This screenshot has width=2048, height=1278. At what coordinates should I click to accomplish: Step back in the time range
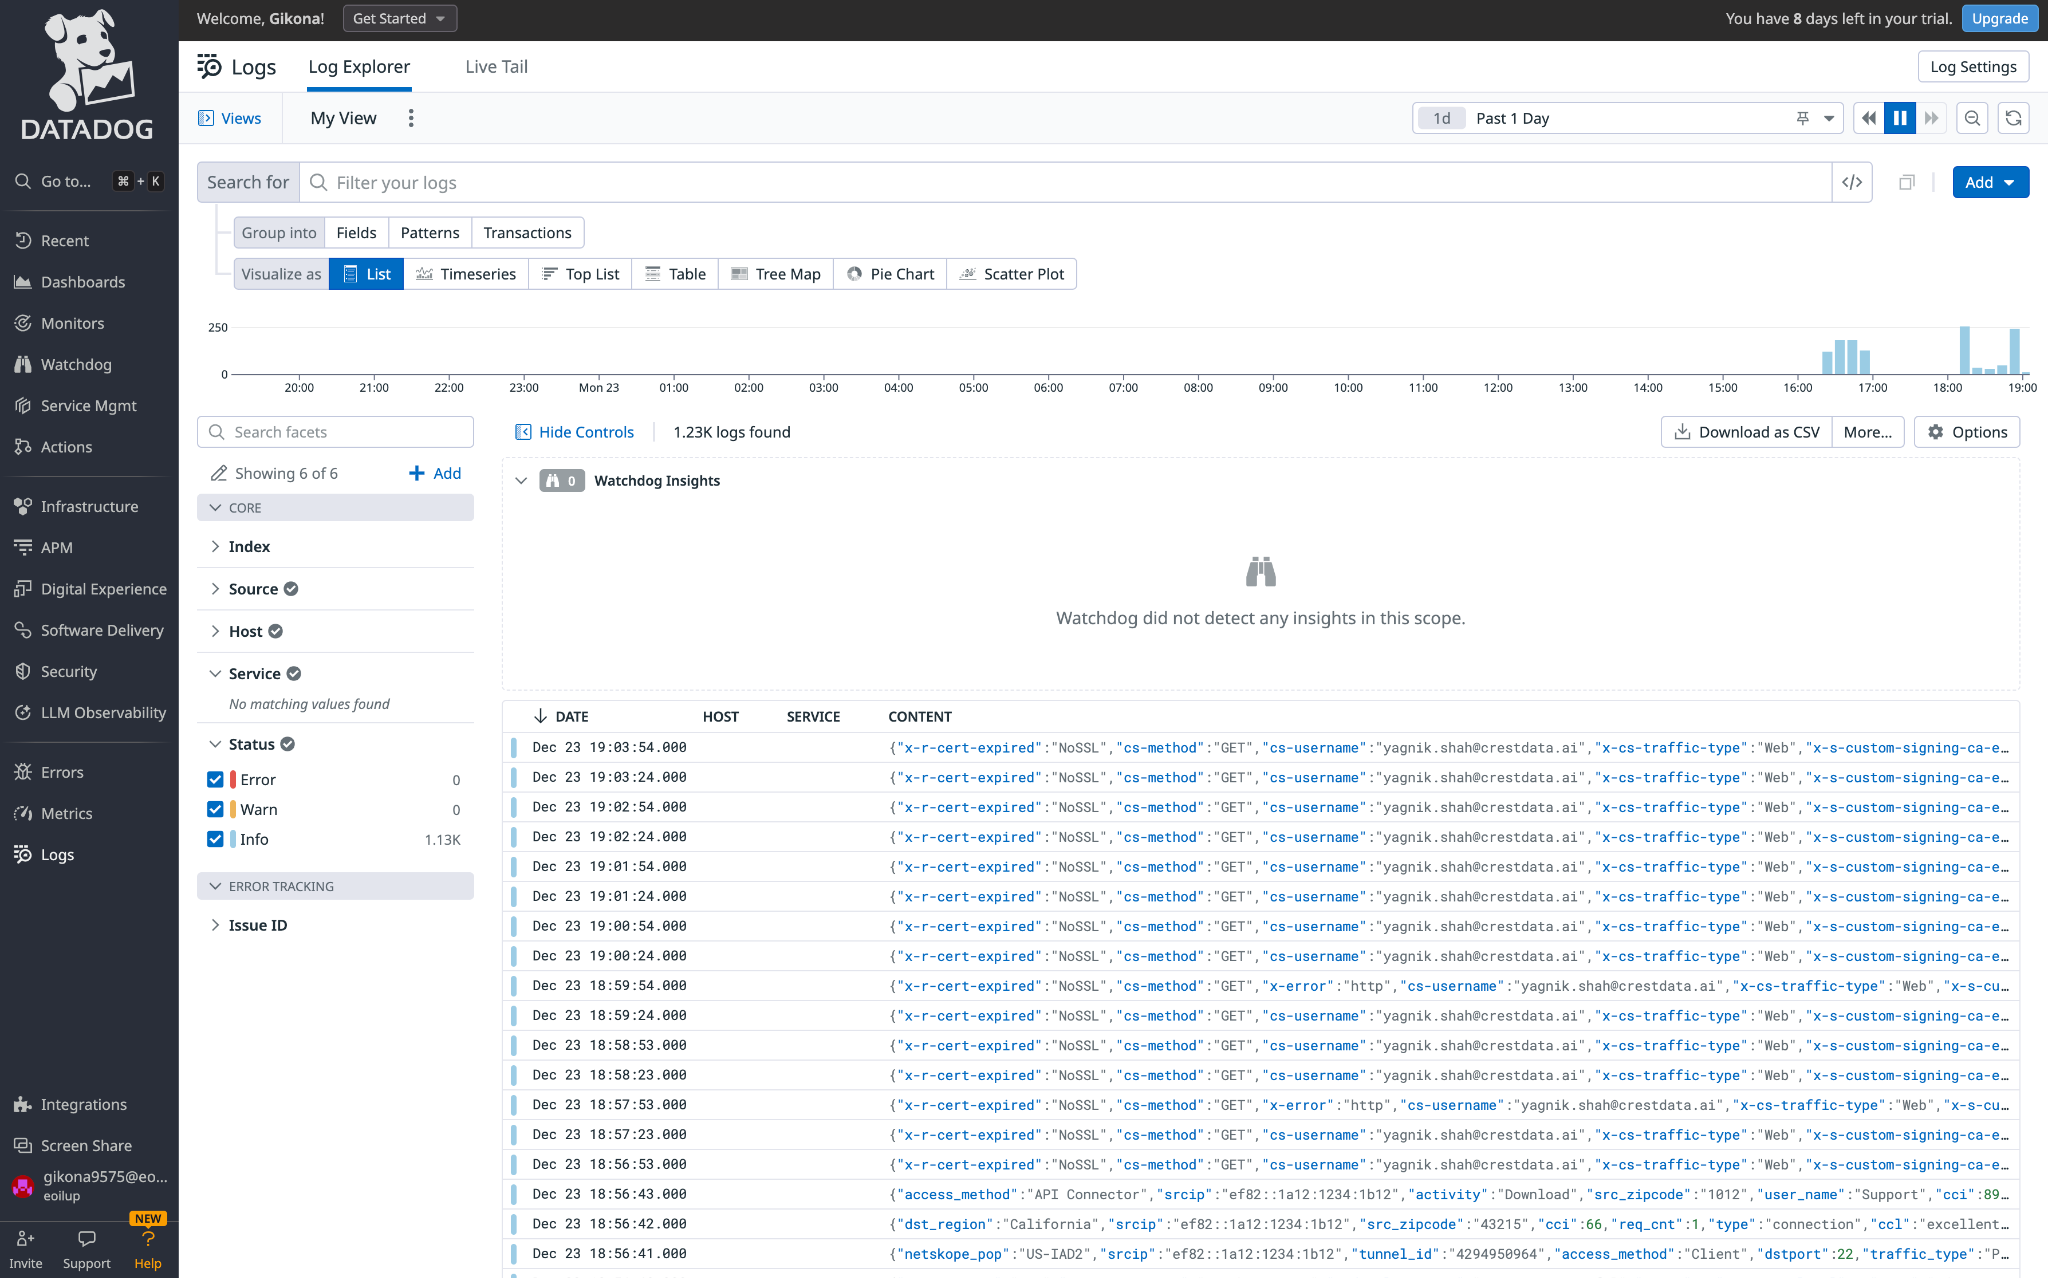[x=1868, y=118]
